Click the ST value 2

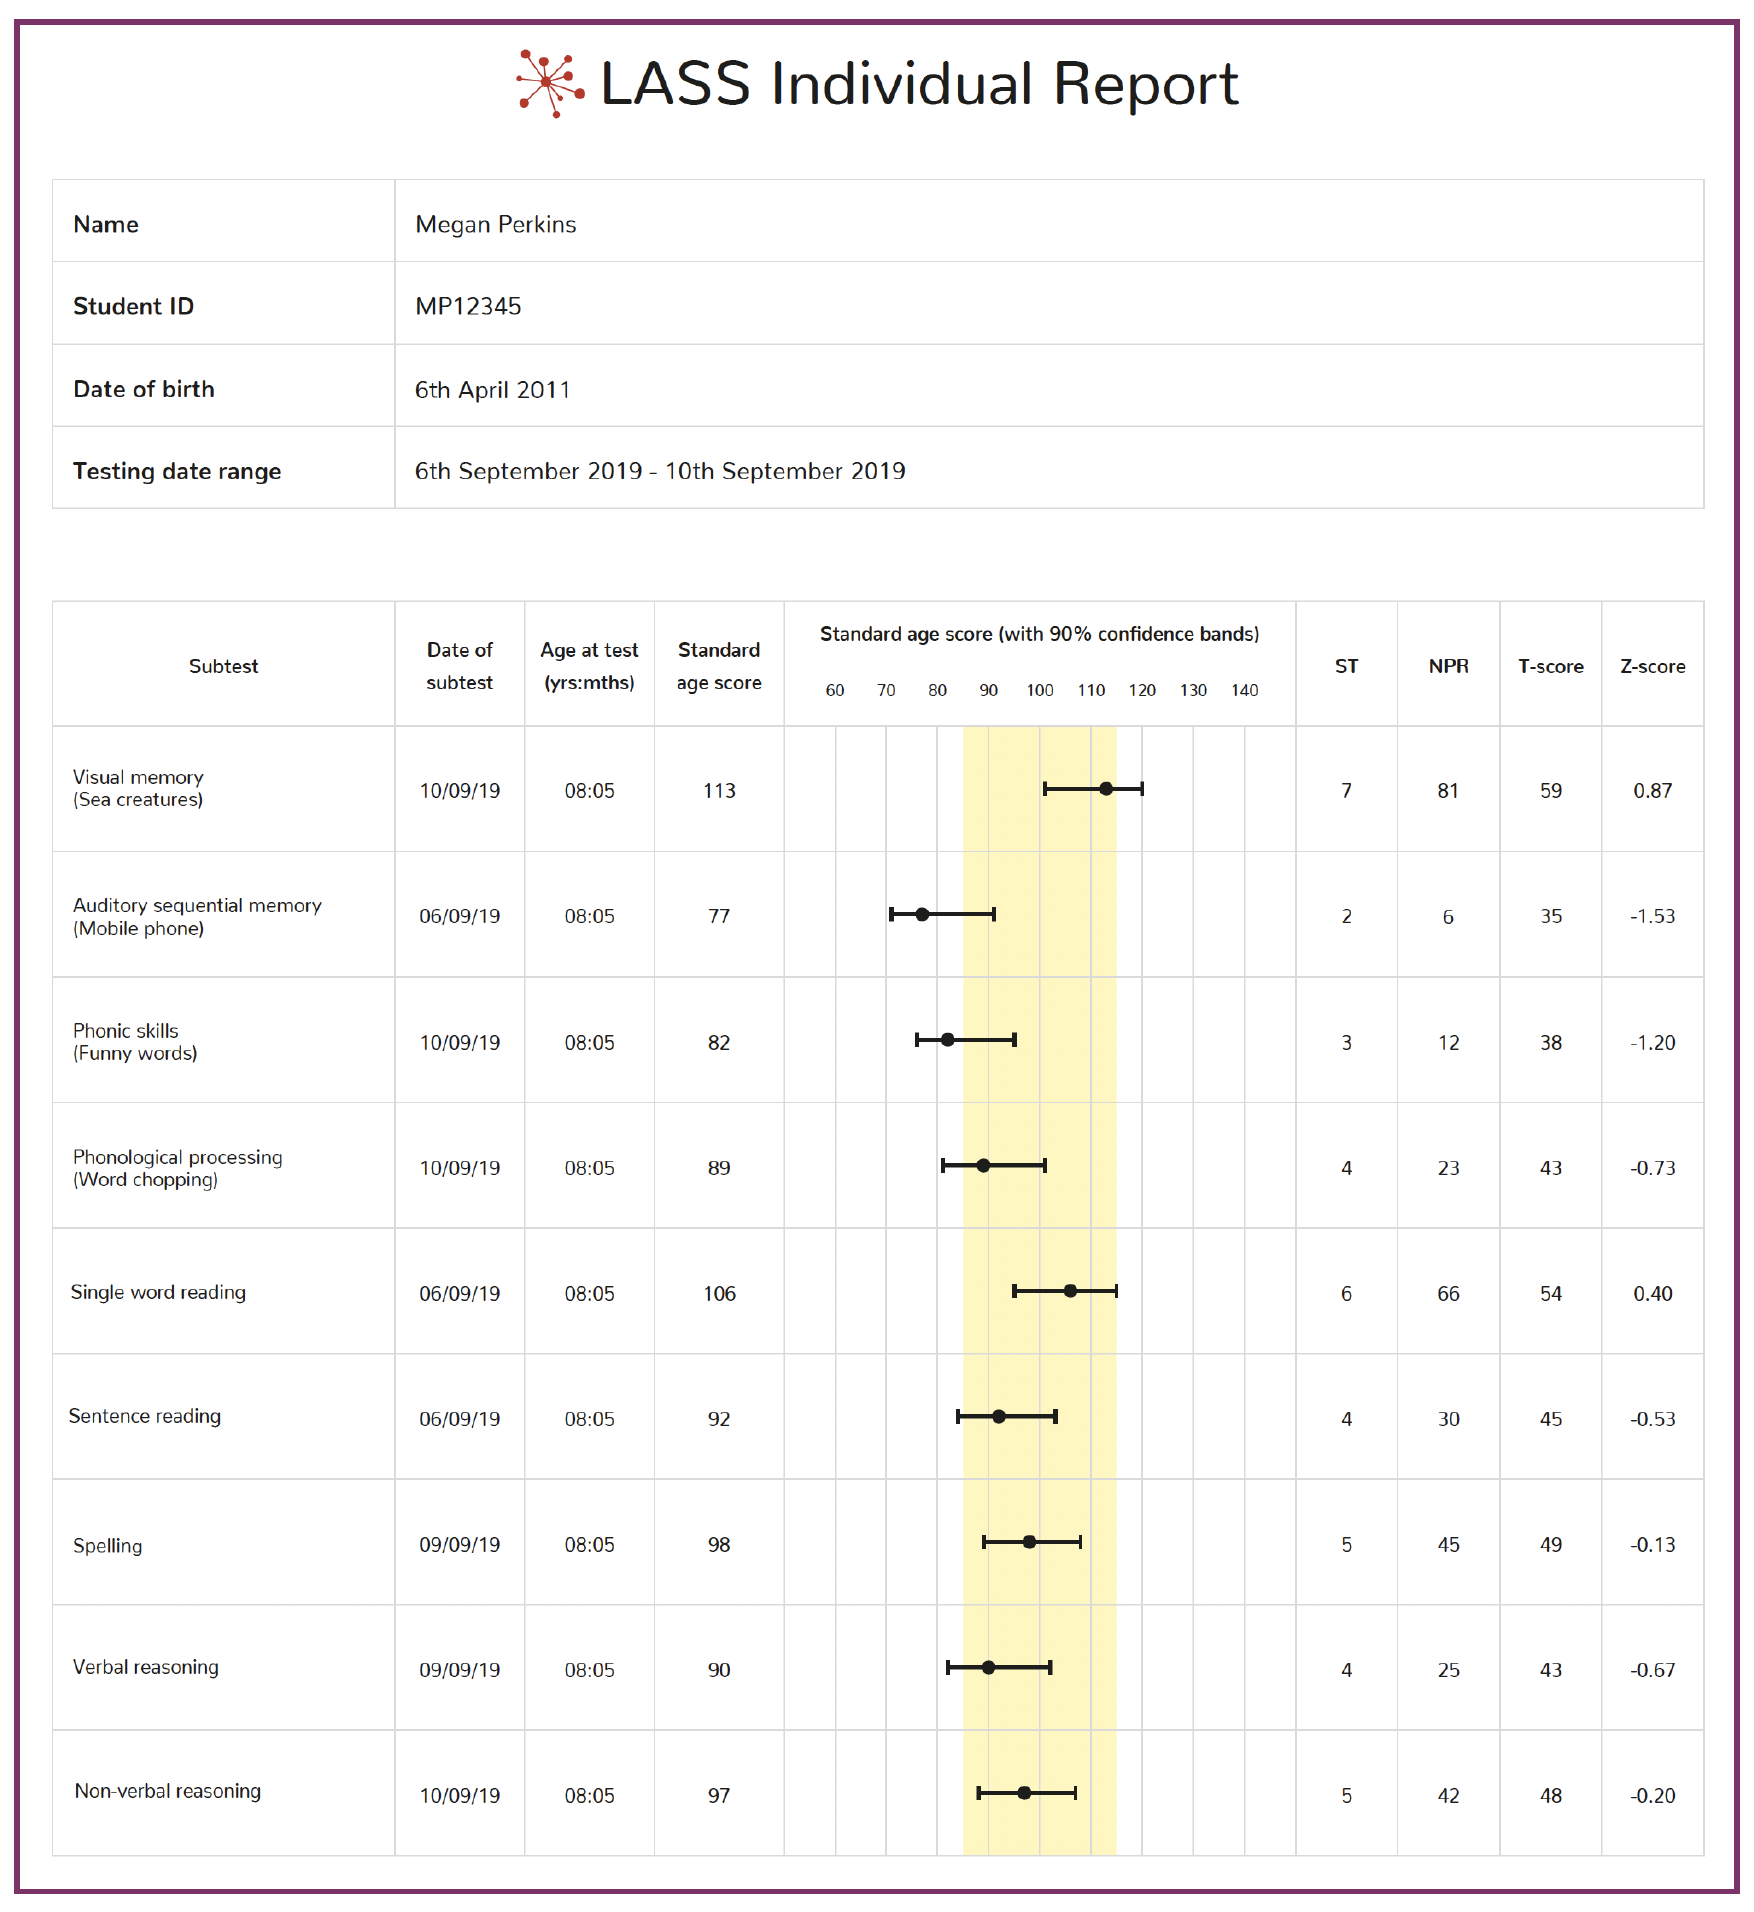point(1347,916)
